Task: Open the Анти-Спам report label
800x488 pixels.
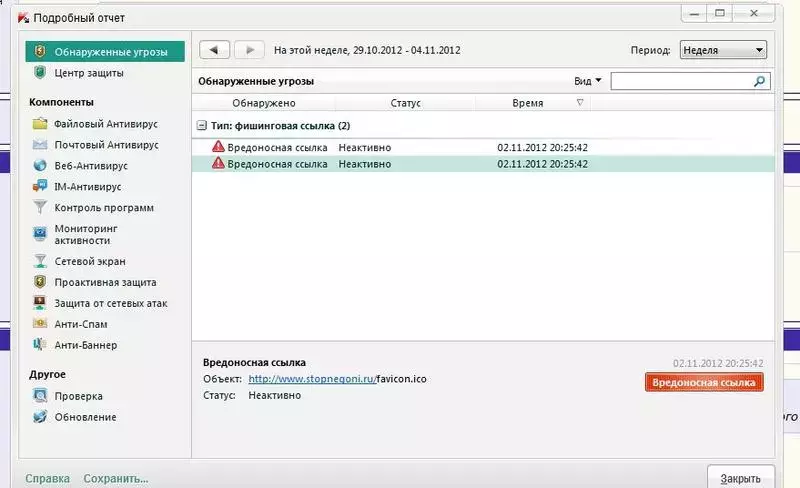Action: click(x=81, y=324)
